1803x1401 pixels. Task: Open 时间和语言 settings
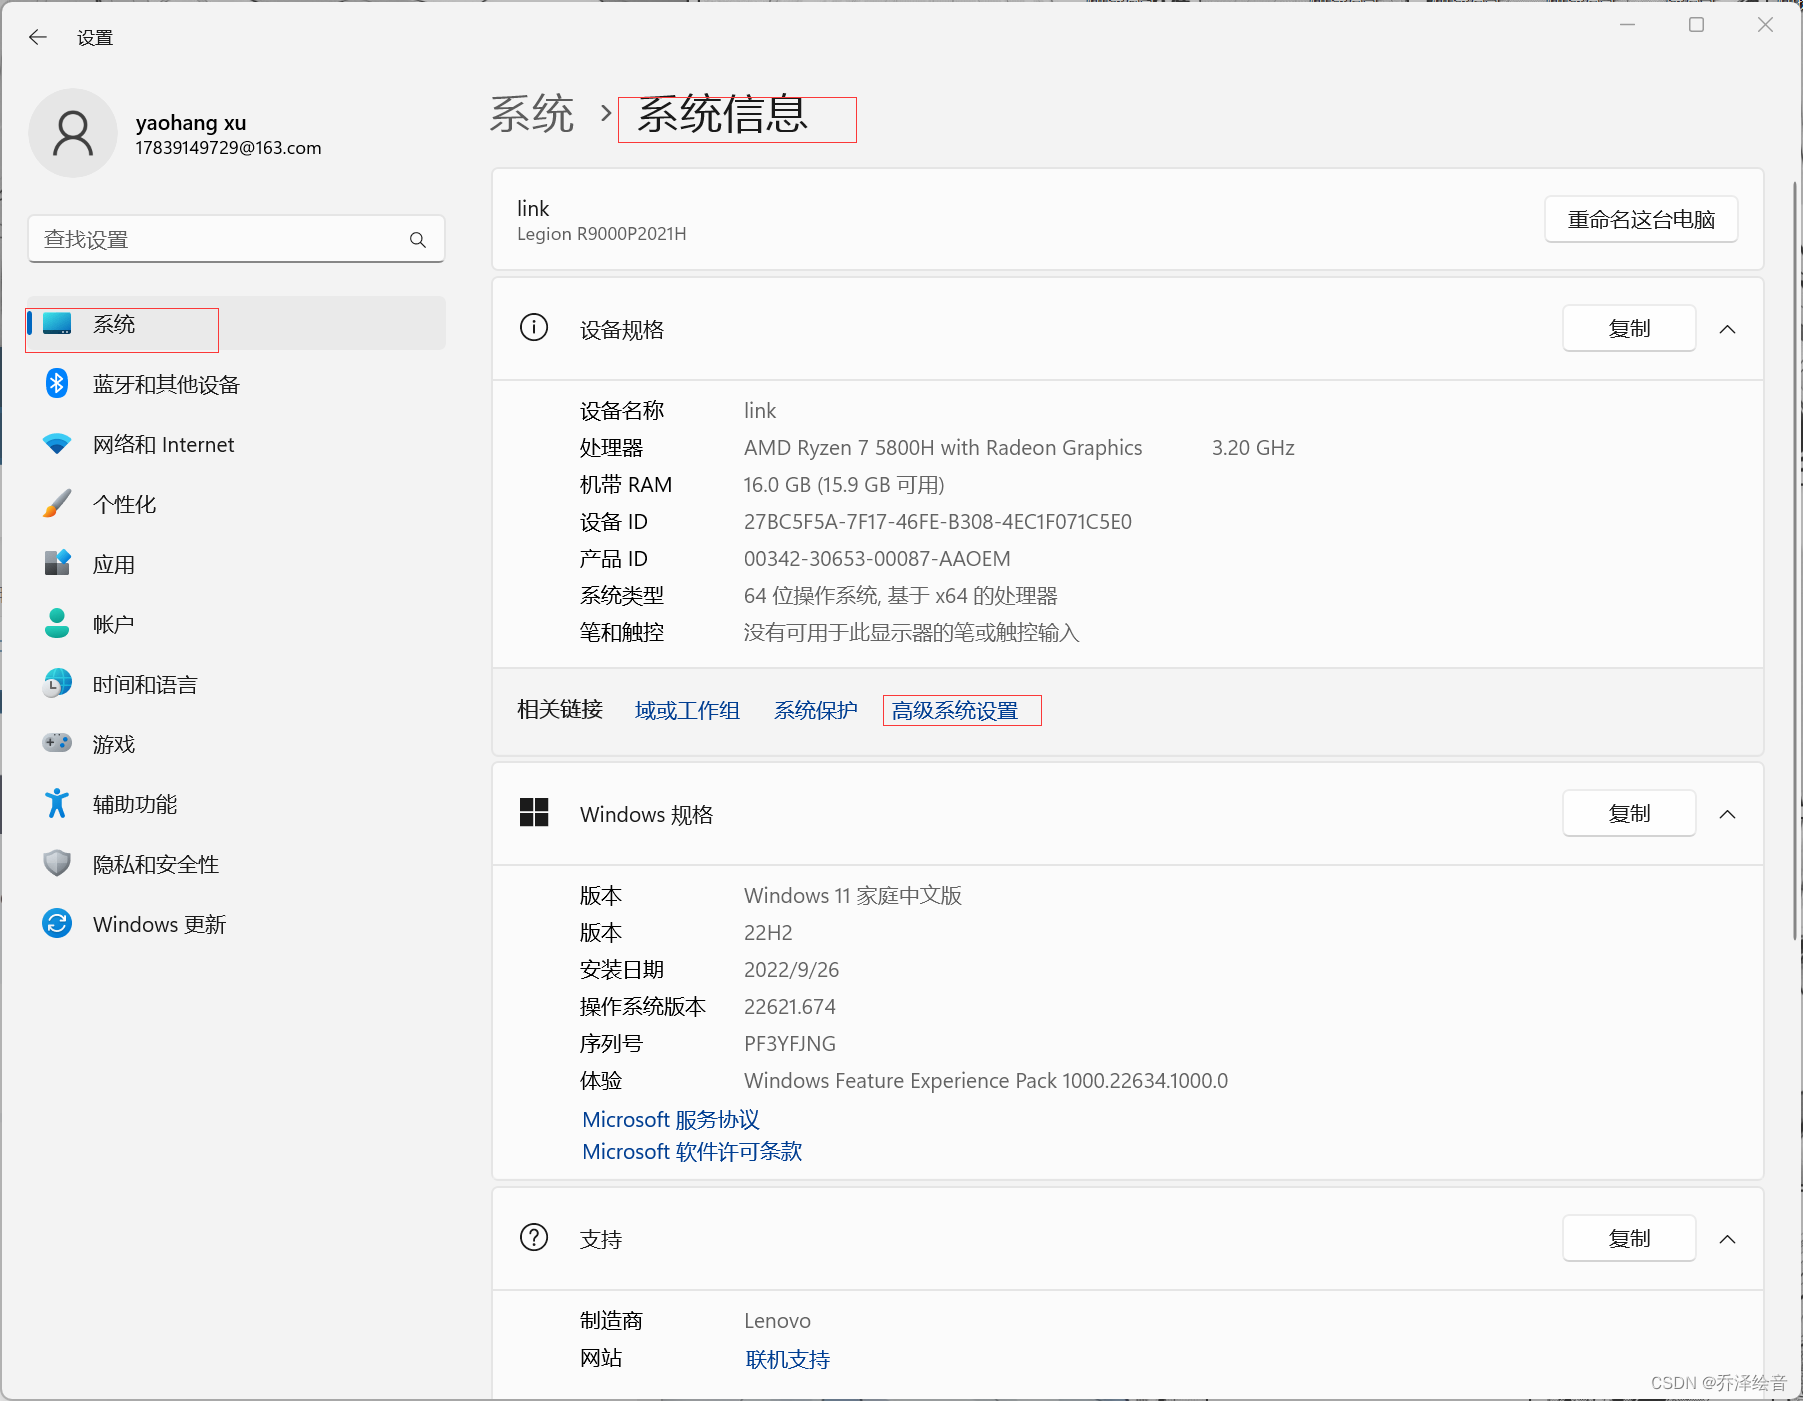pyautogui.click(x=143, y=684)
